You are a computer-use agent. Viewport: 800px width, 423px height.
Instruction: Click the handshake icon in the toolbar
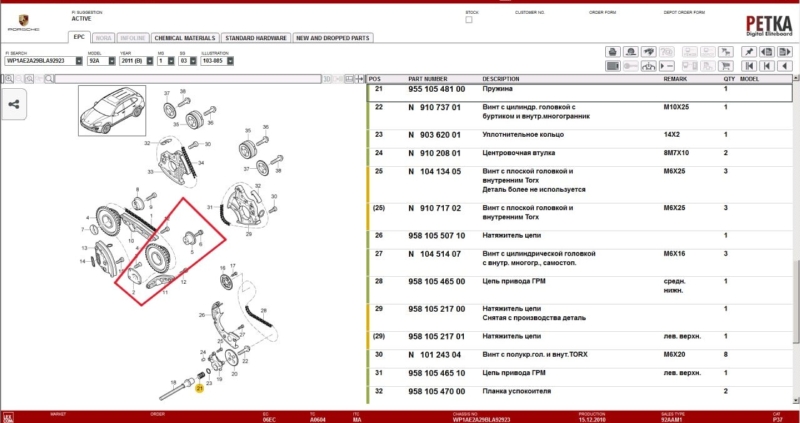tap(648, 51)
